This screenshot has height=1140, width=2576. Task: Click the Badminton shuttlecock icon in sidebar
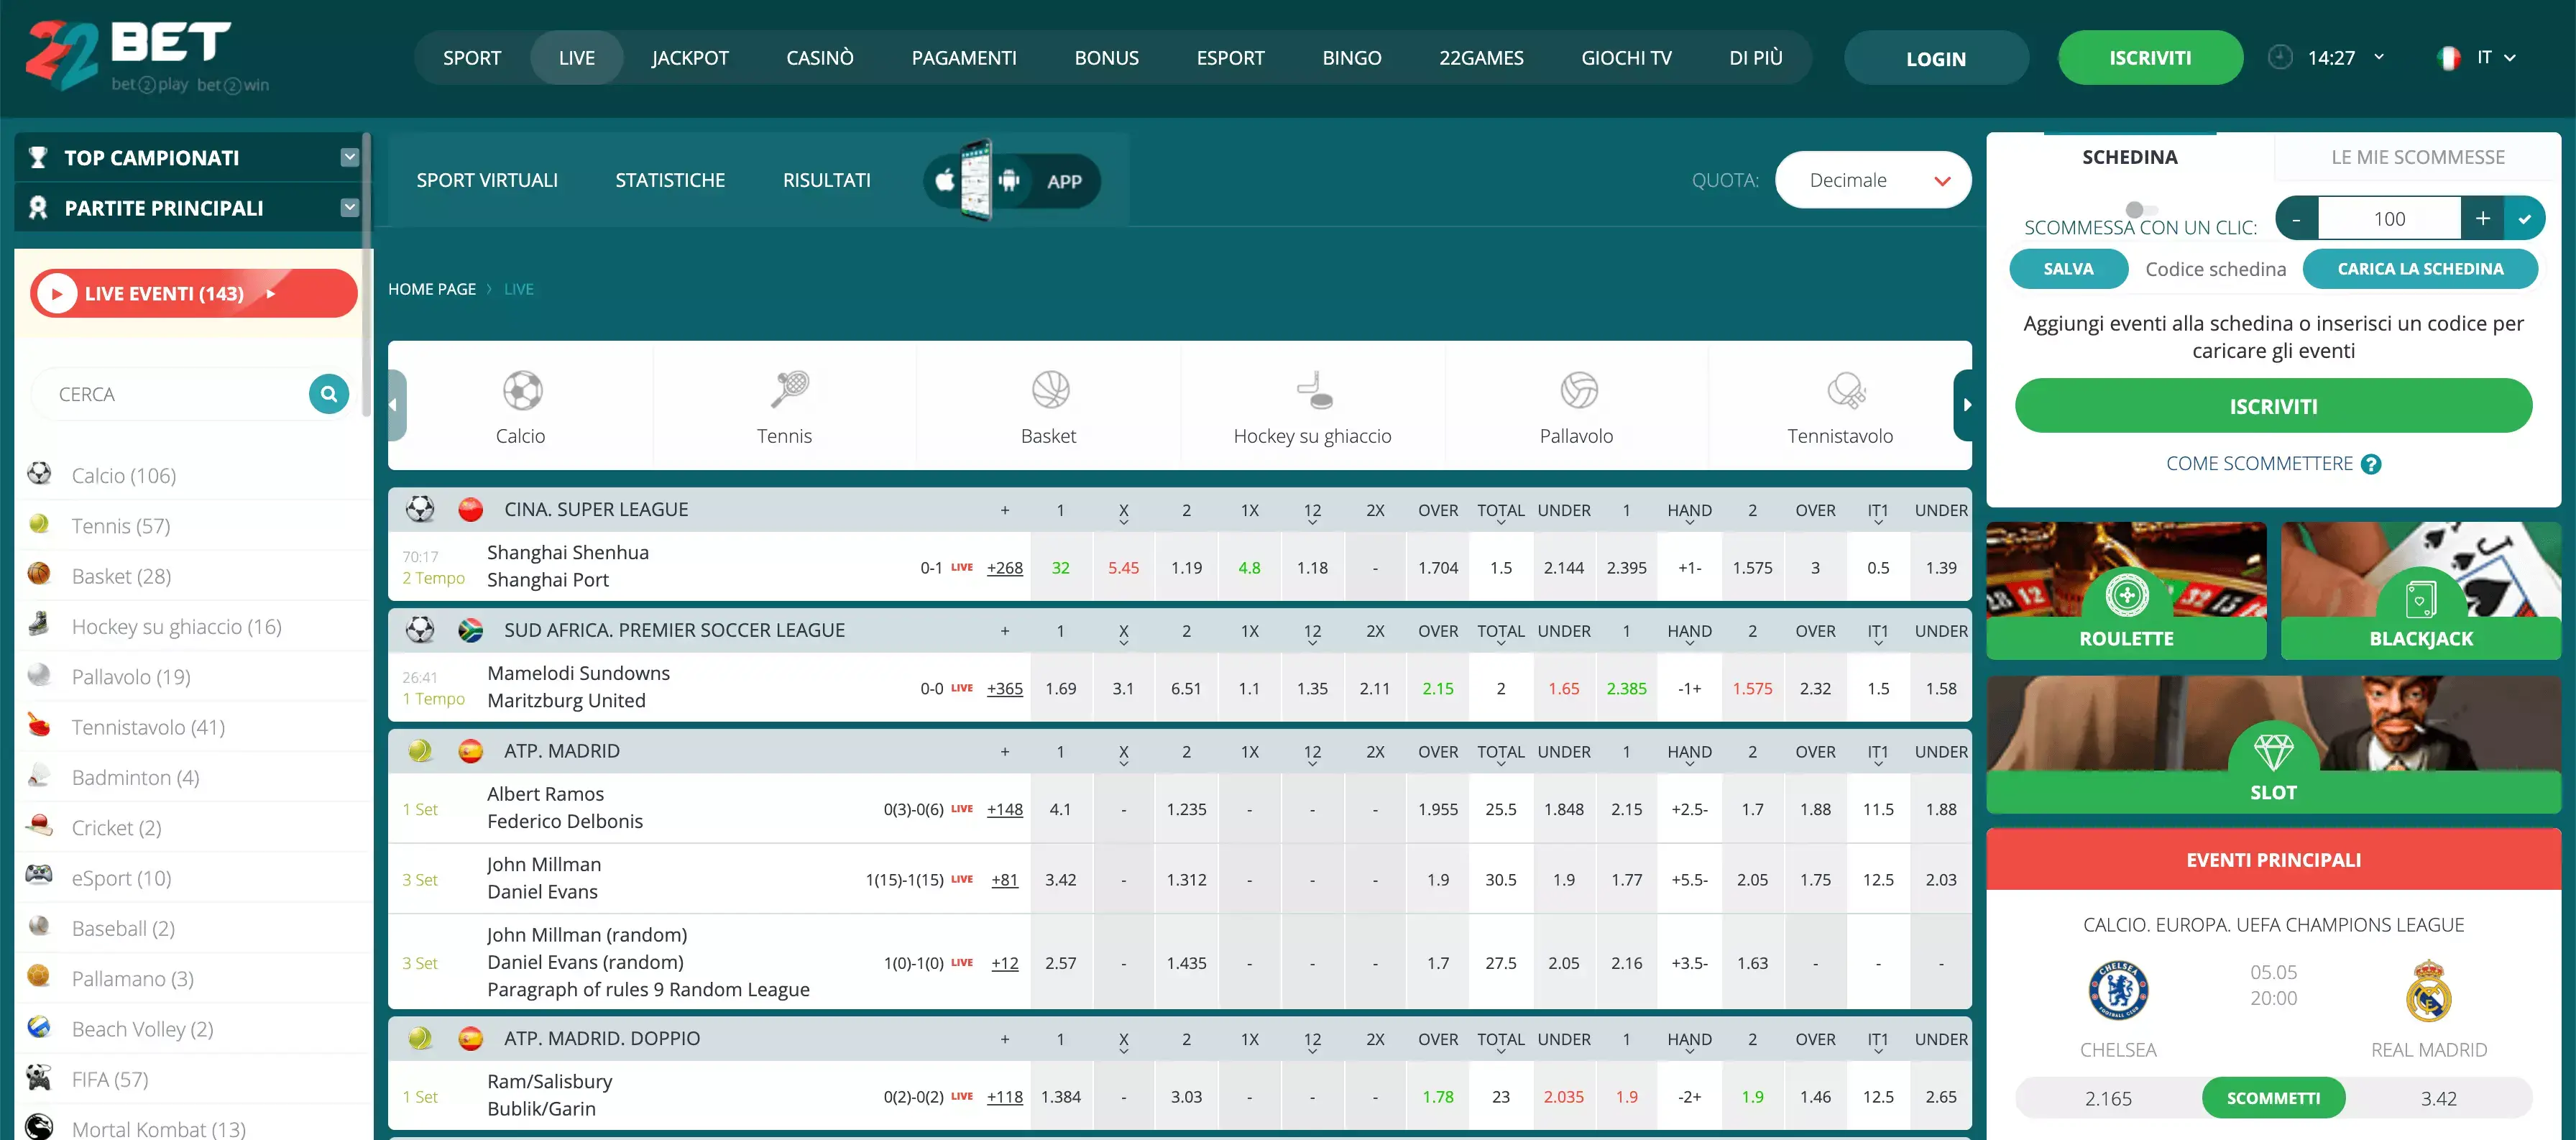pos(39,775)
